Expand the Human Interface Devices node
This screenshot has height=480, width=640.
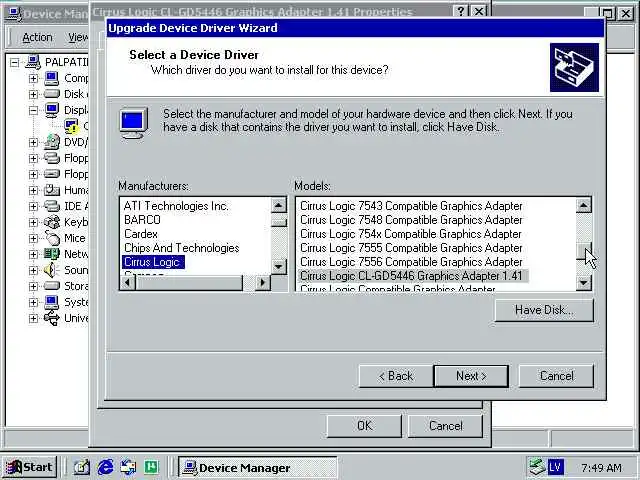(x=33, y=190)
